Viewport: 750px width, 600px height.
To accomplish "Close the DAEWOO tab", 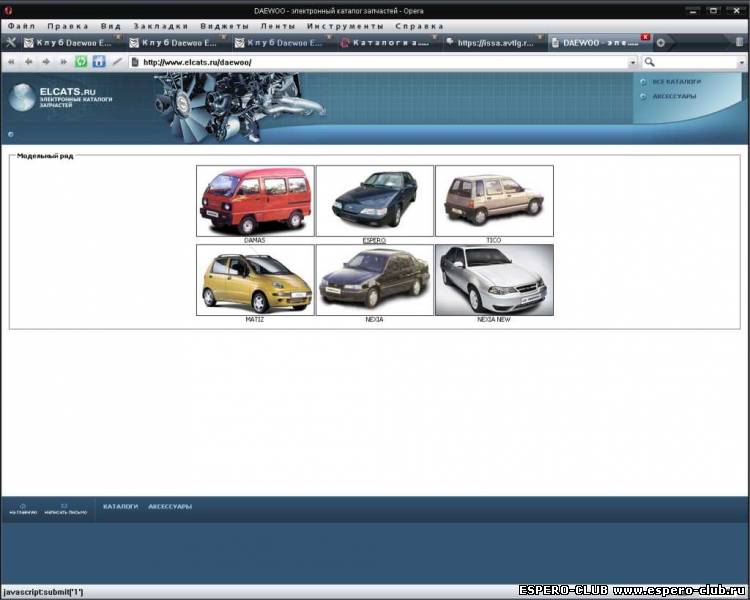I will [645, 37].
